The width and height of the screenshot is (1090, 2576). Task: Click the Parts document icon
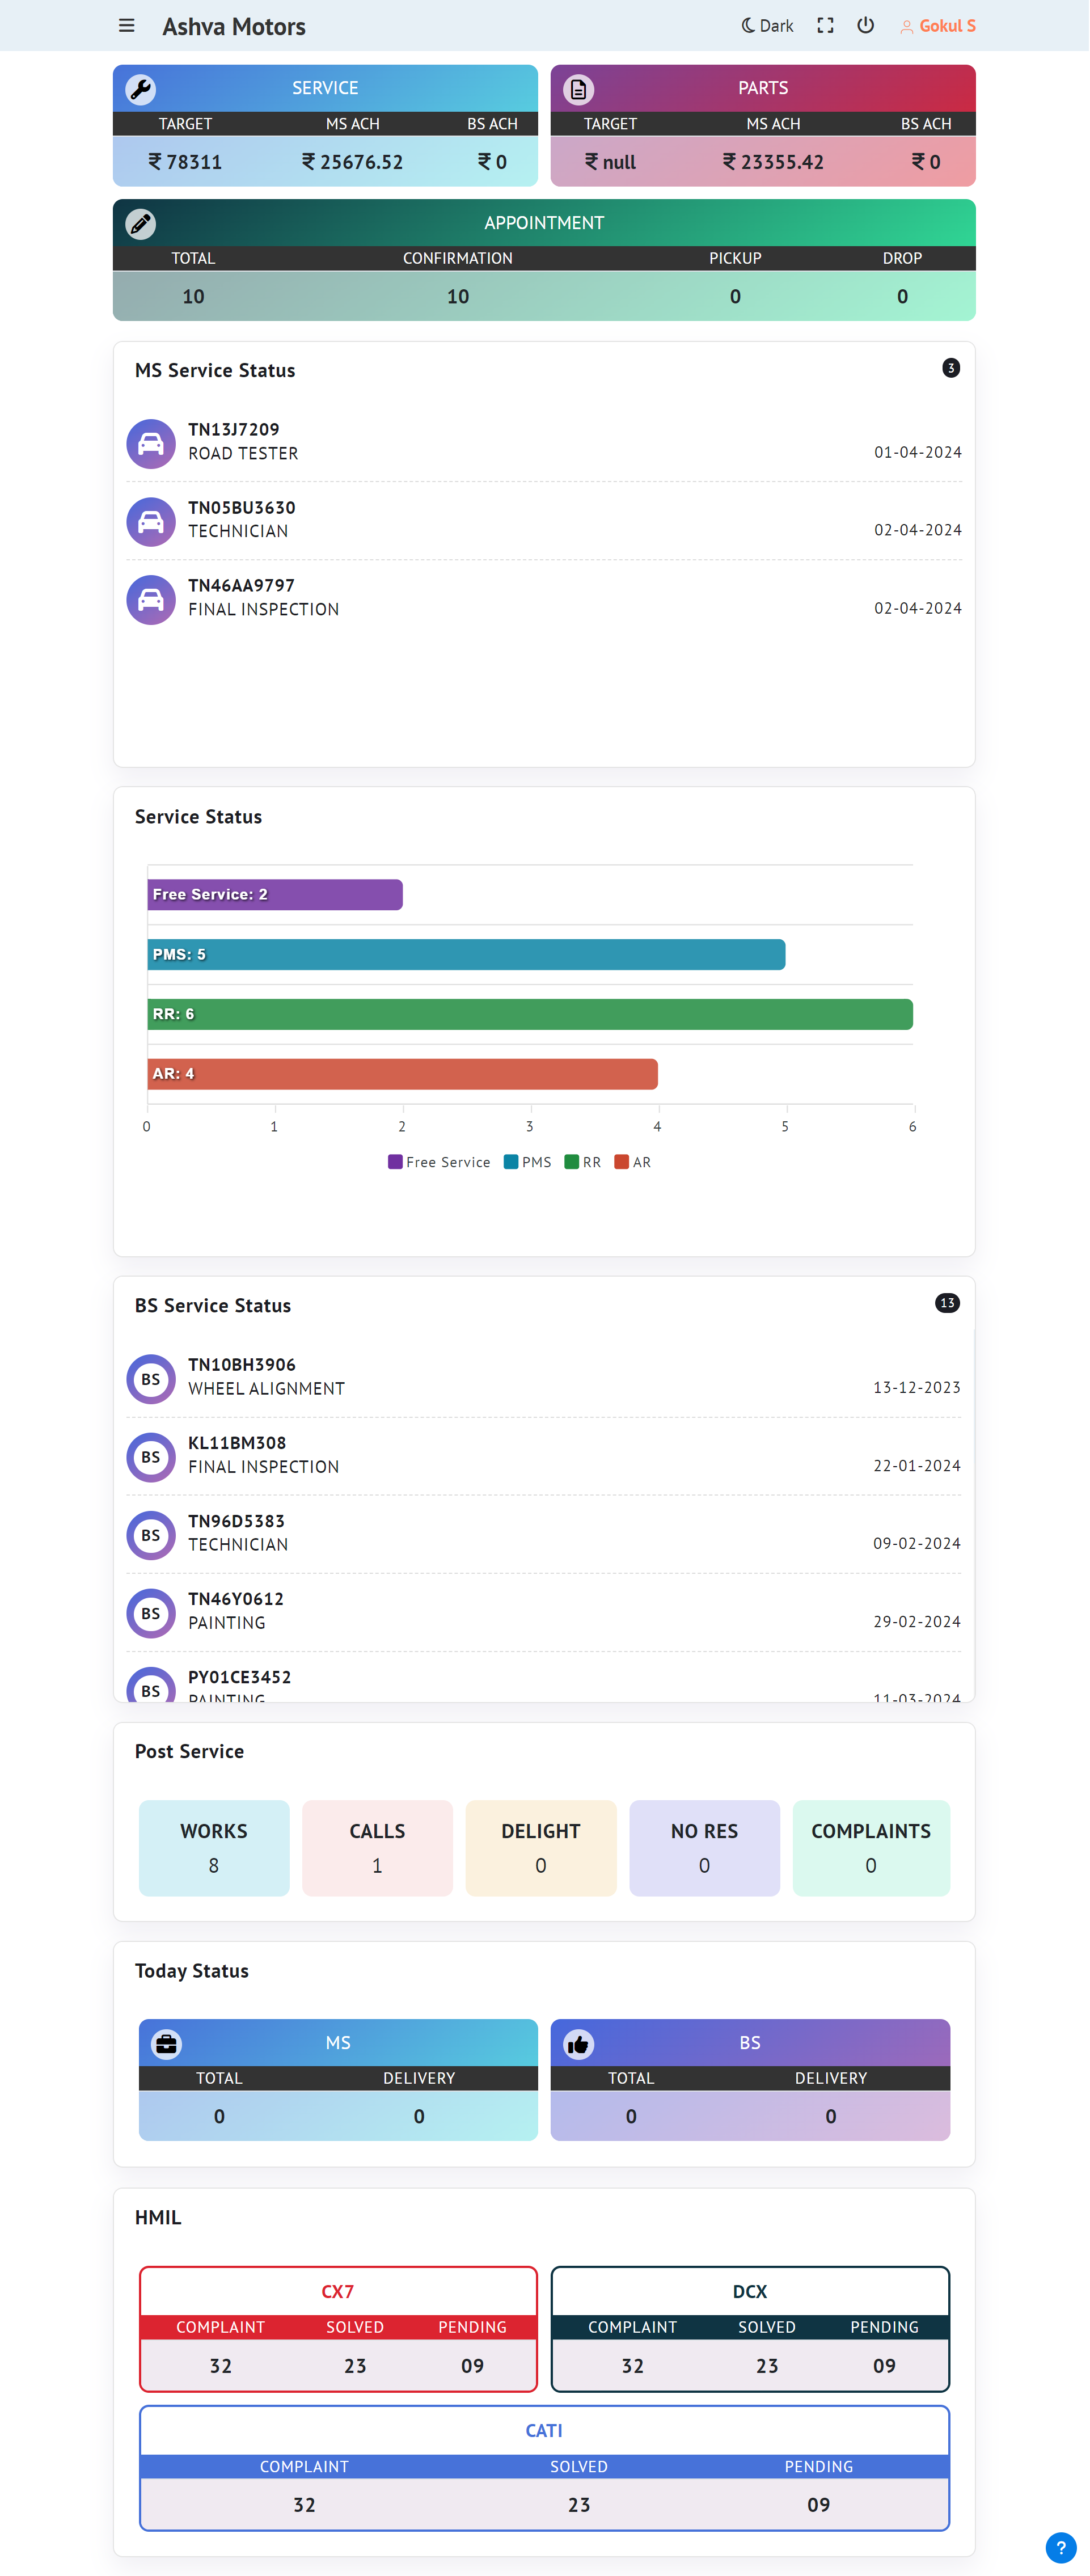click(578, 89)
